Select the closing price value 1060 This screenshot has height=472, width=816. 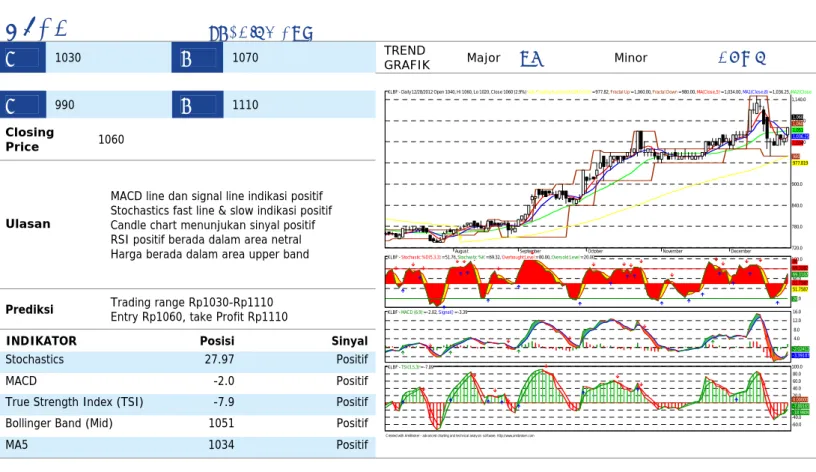point(111,139)
